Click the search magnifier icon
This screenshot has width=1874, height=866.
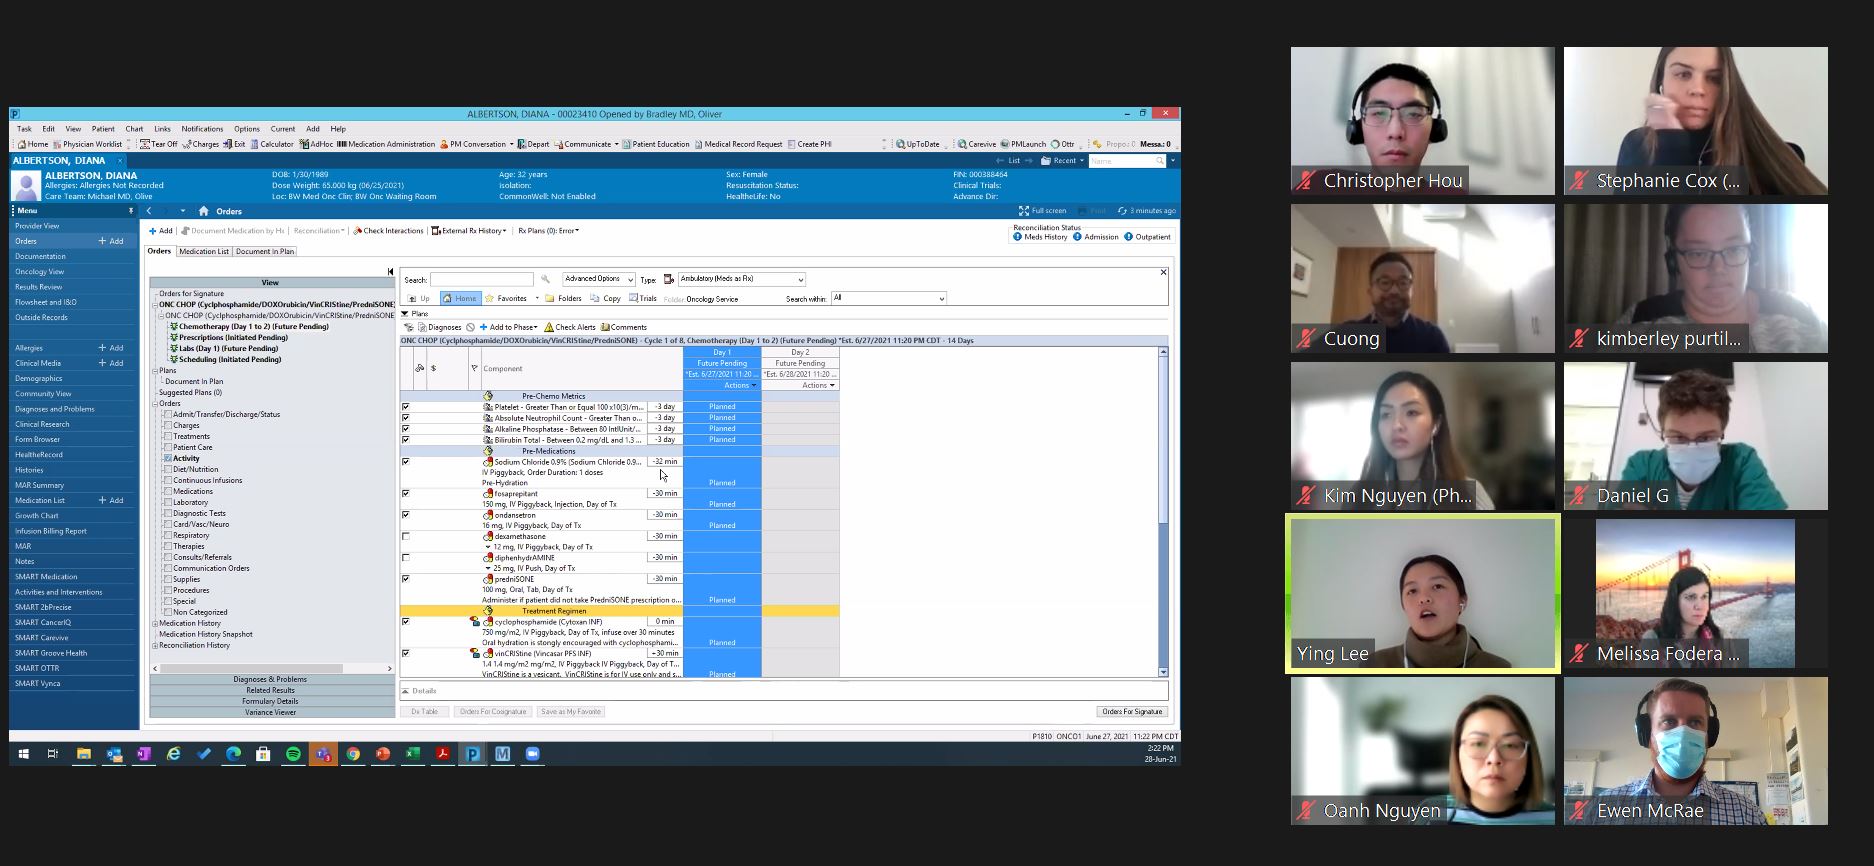(x=545, y=279)
